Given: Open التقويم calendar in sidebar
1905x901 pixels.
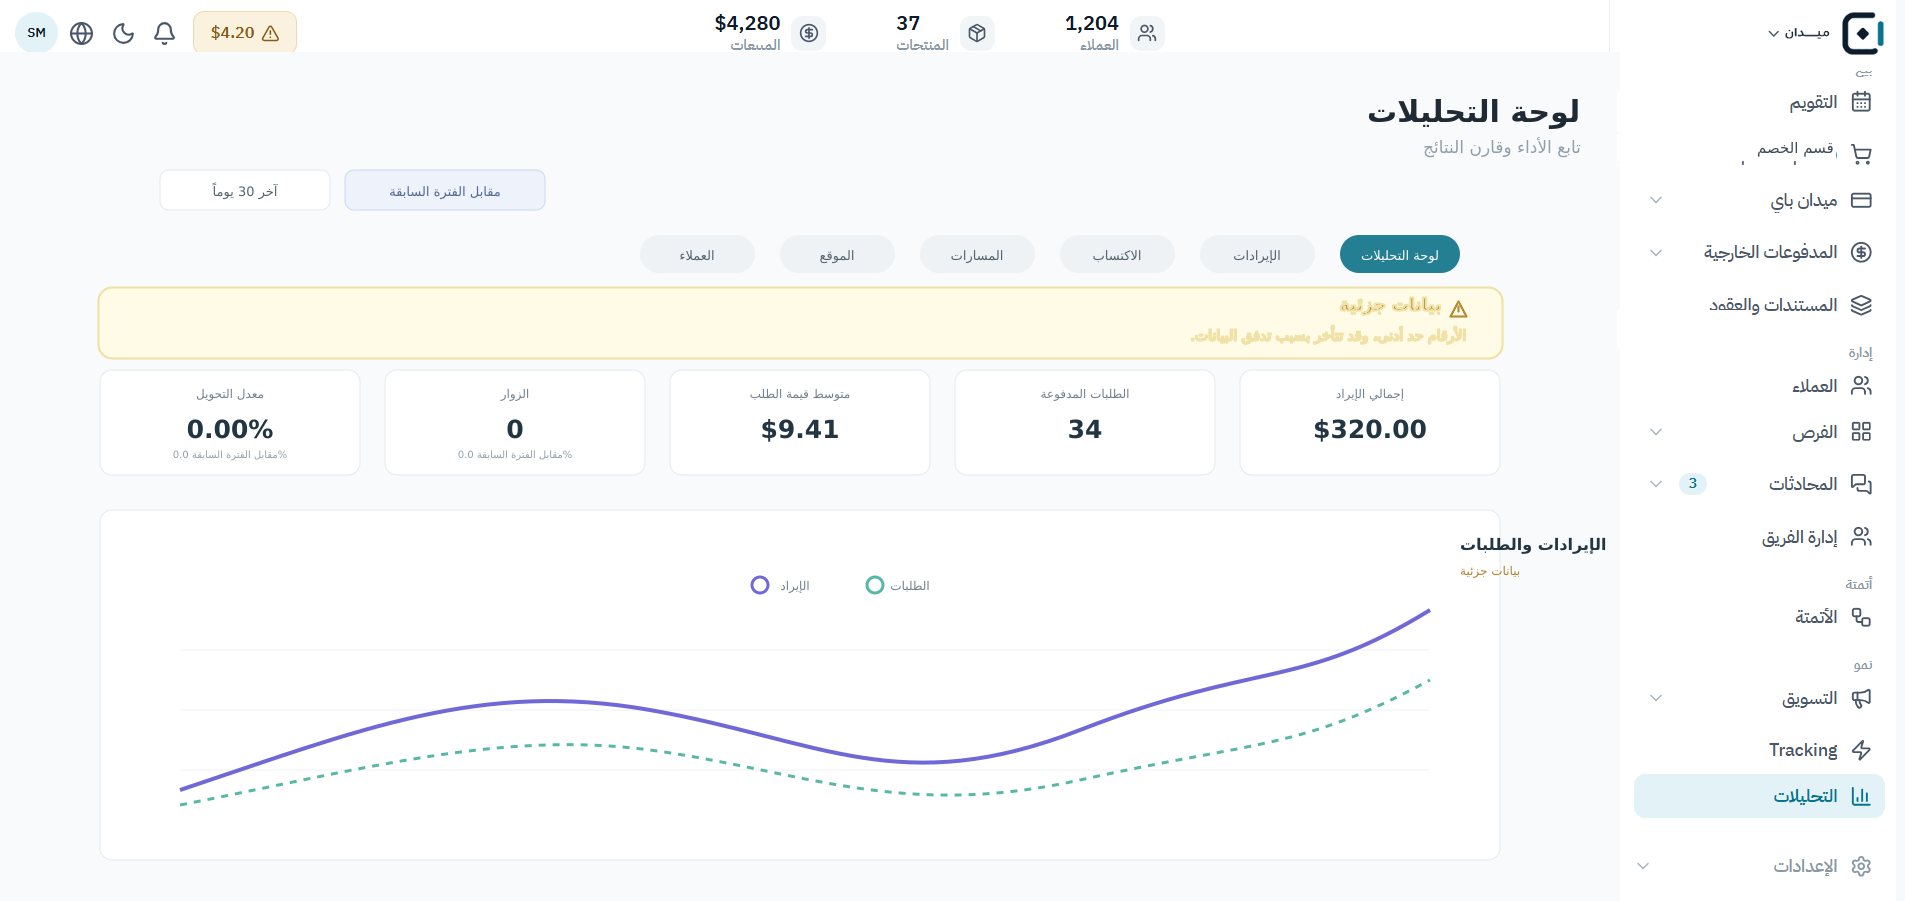Looking at the screenshot, I should 1759,102.
